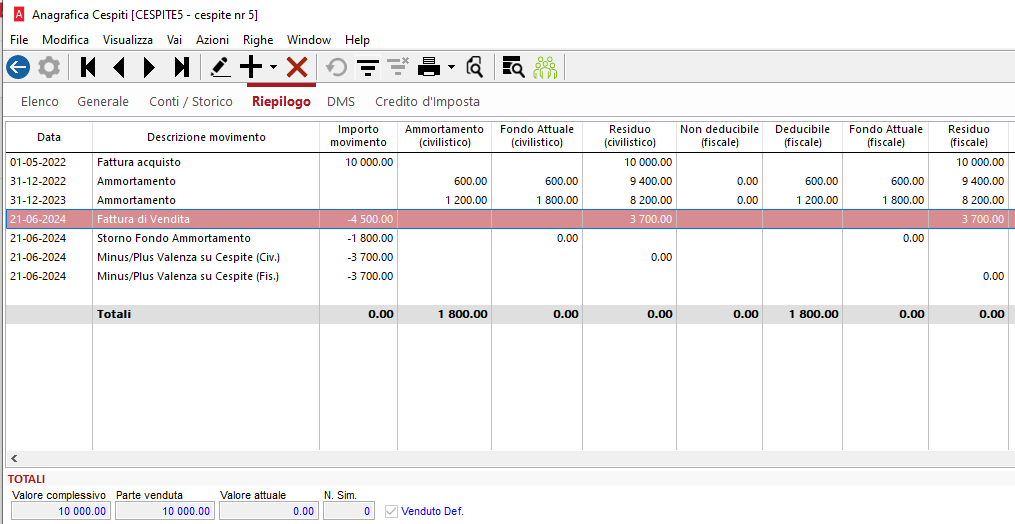1015x524 pixels.
Task: Open the Righe menu
Action: tap(258, 40)
